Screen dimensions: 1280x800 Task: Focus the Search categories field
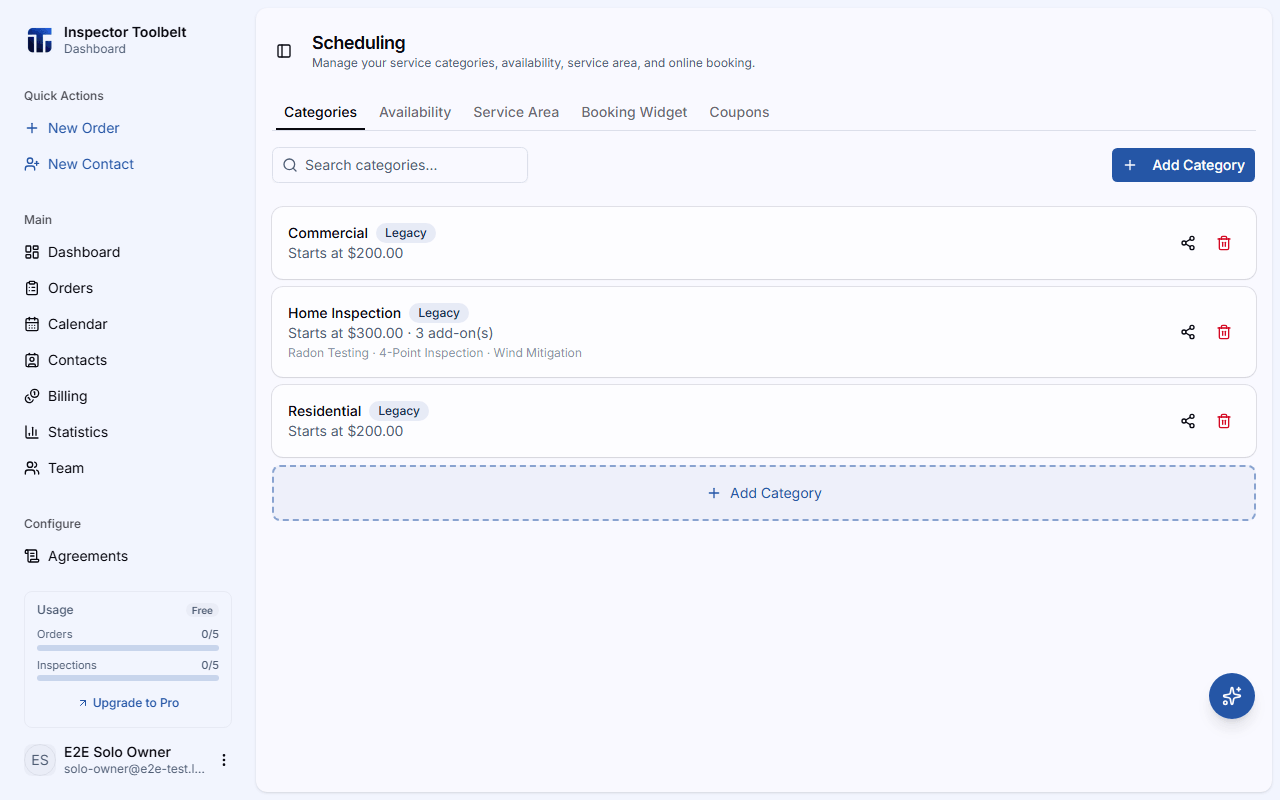(400, 165)
